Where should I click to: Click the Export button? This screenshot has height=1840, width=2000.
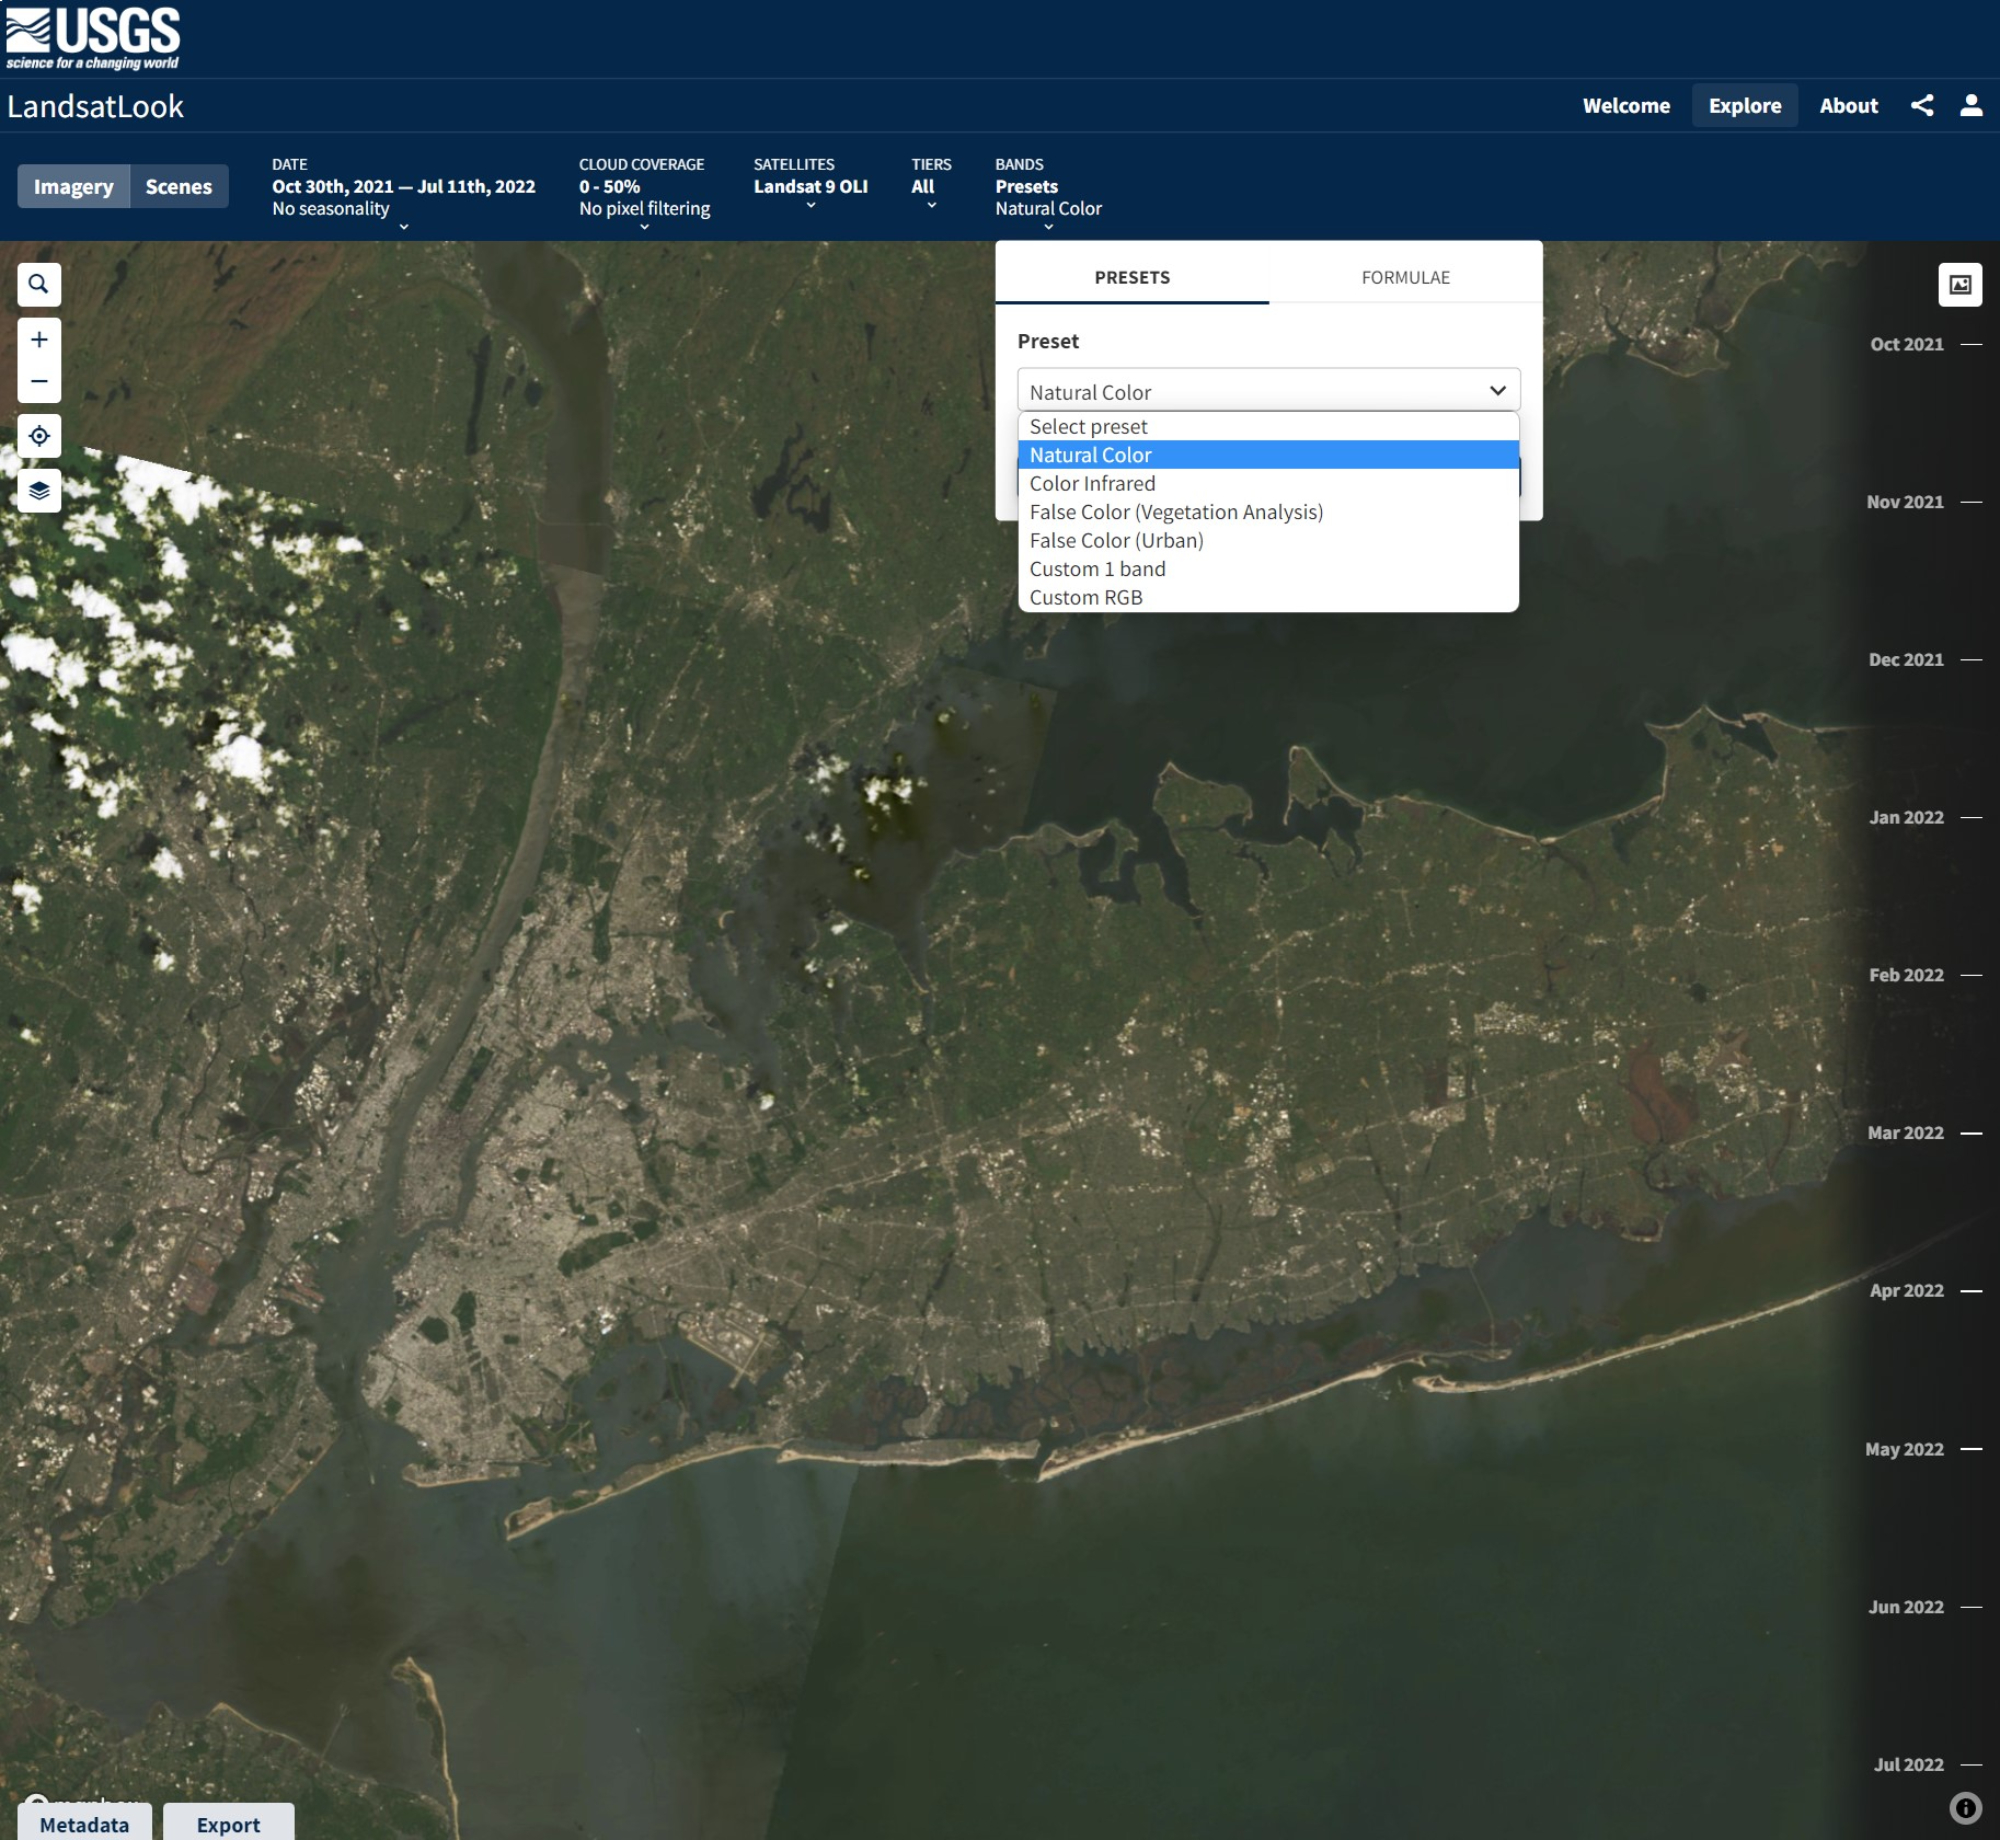(228, 1824)
